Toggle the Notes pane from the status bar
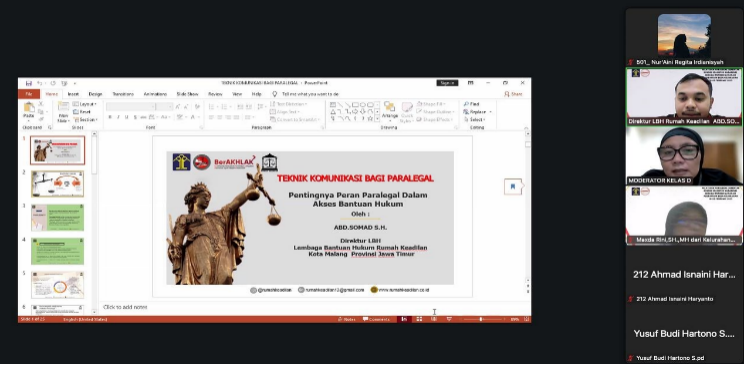This screenshot has width=746, height=366. click(x=347, y=319)
